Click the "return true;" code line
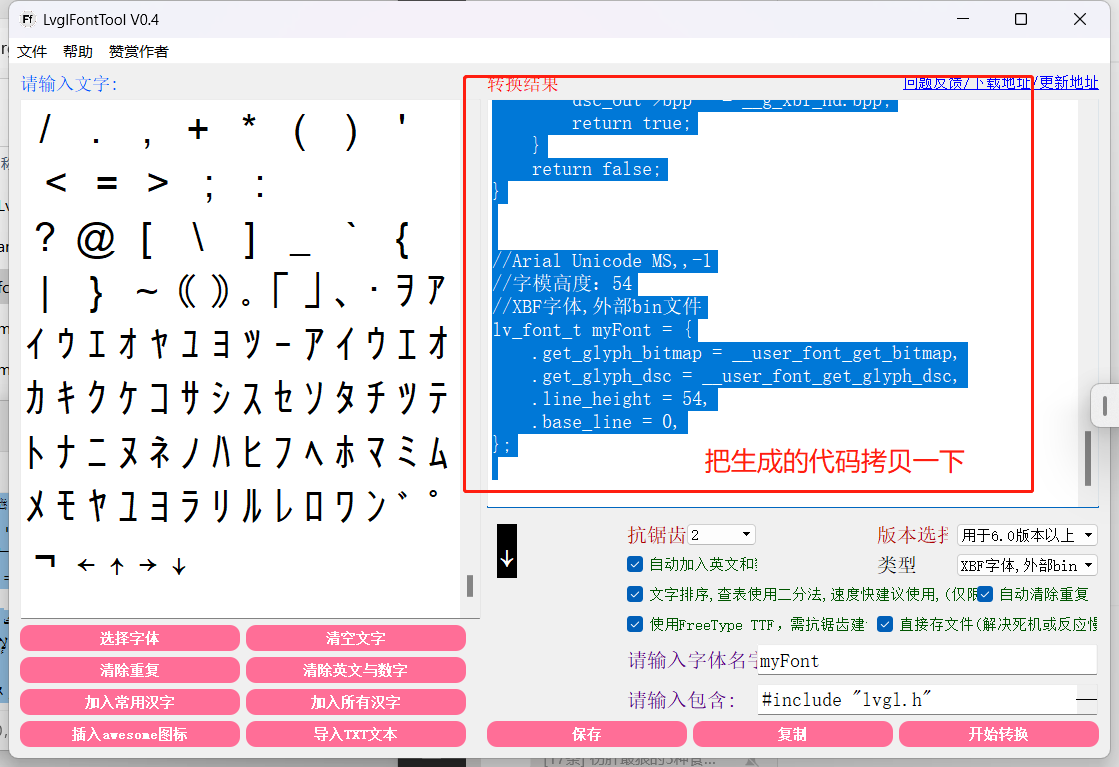This screenshot has width=1119, height=767. (x=631, y=123)
